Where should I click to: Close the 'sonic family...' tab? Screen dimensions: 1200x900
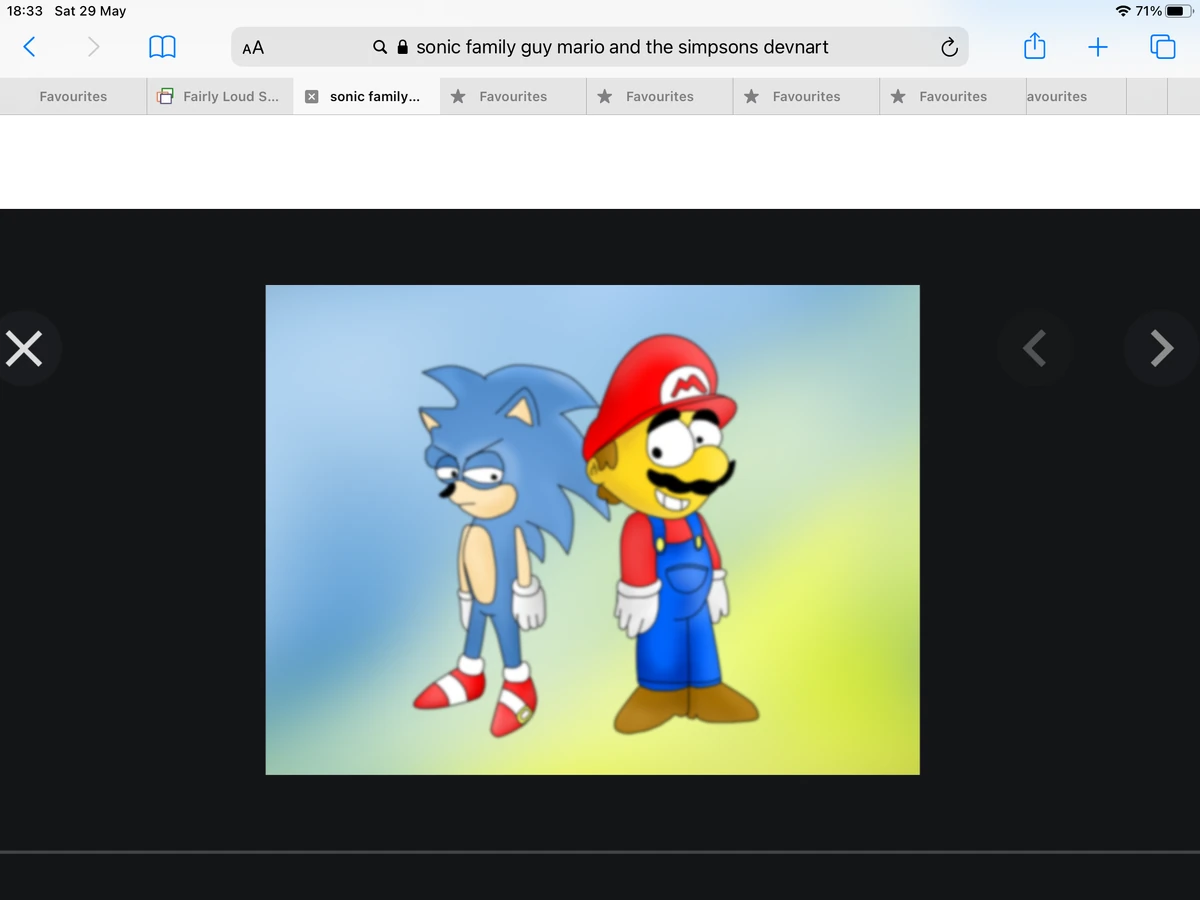pyautogui.click(x=311, y=96)
